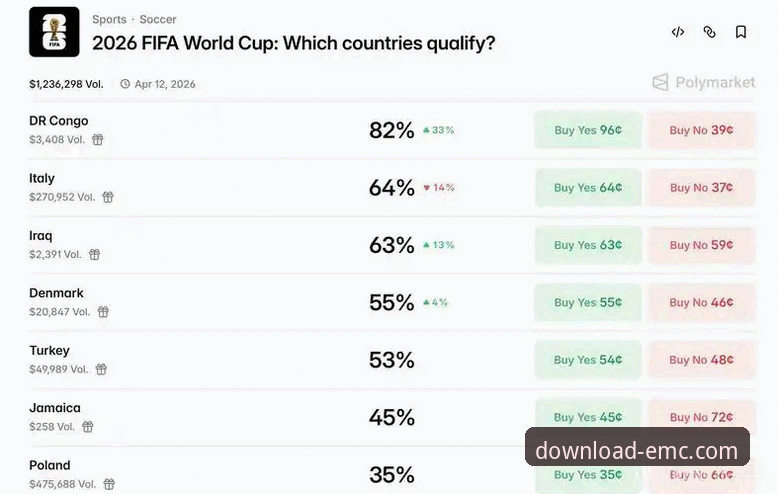Viewport: 778px width, 494px height.
Task: Buy No for Italy at 37¢
Action: pos(701,187)
